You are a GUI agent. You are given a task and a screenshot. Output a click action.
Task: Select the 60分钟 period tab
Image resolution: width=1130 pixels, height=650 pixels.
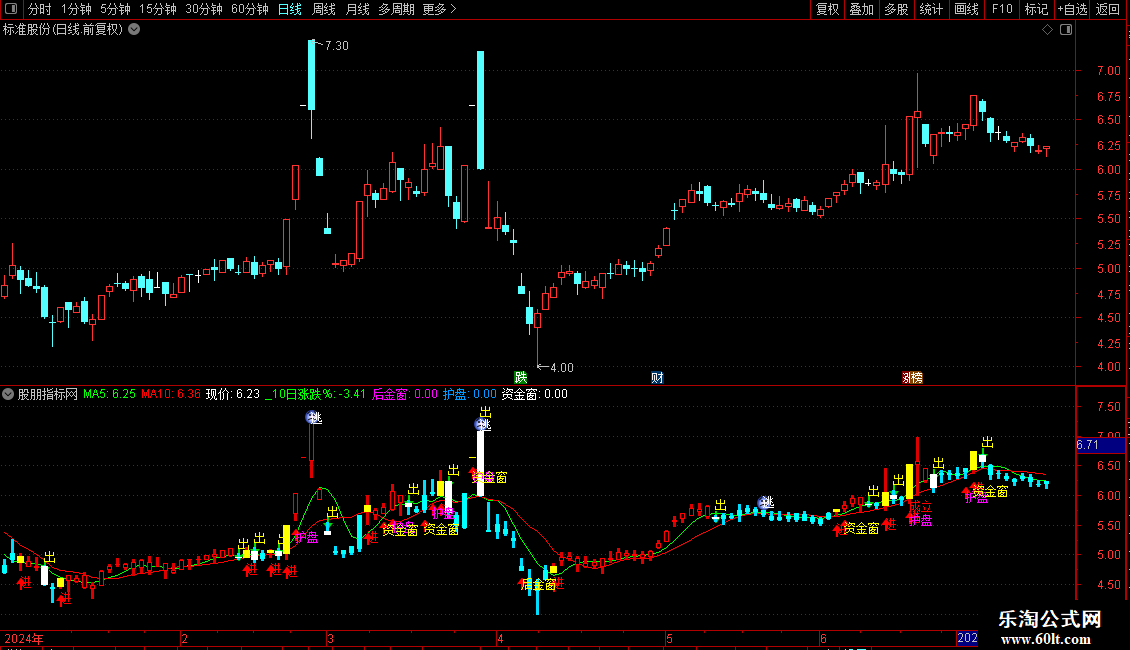250,9
